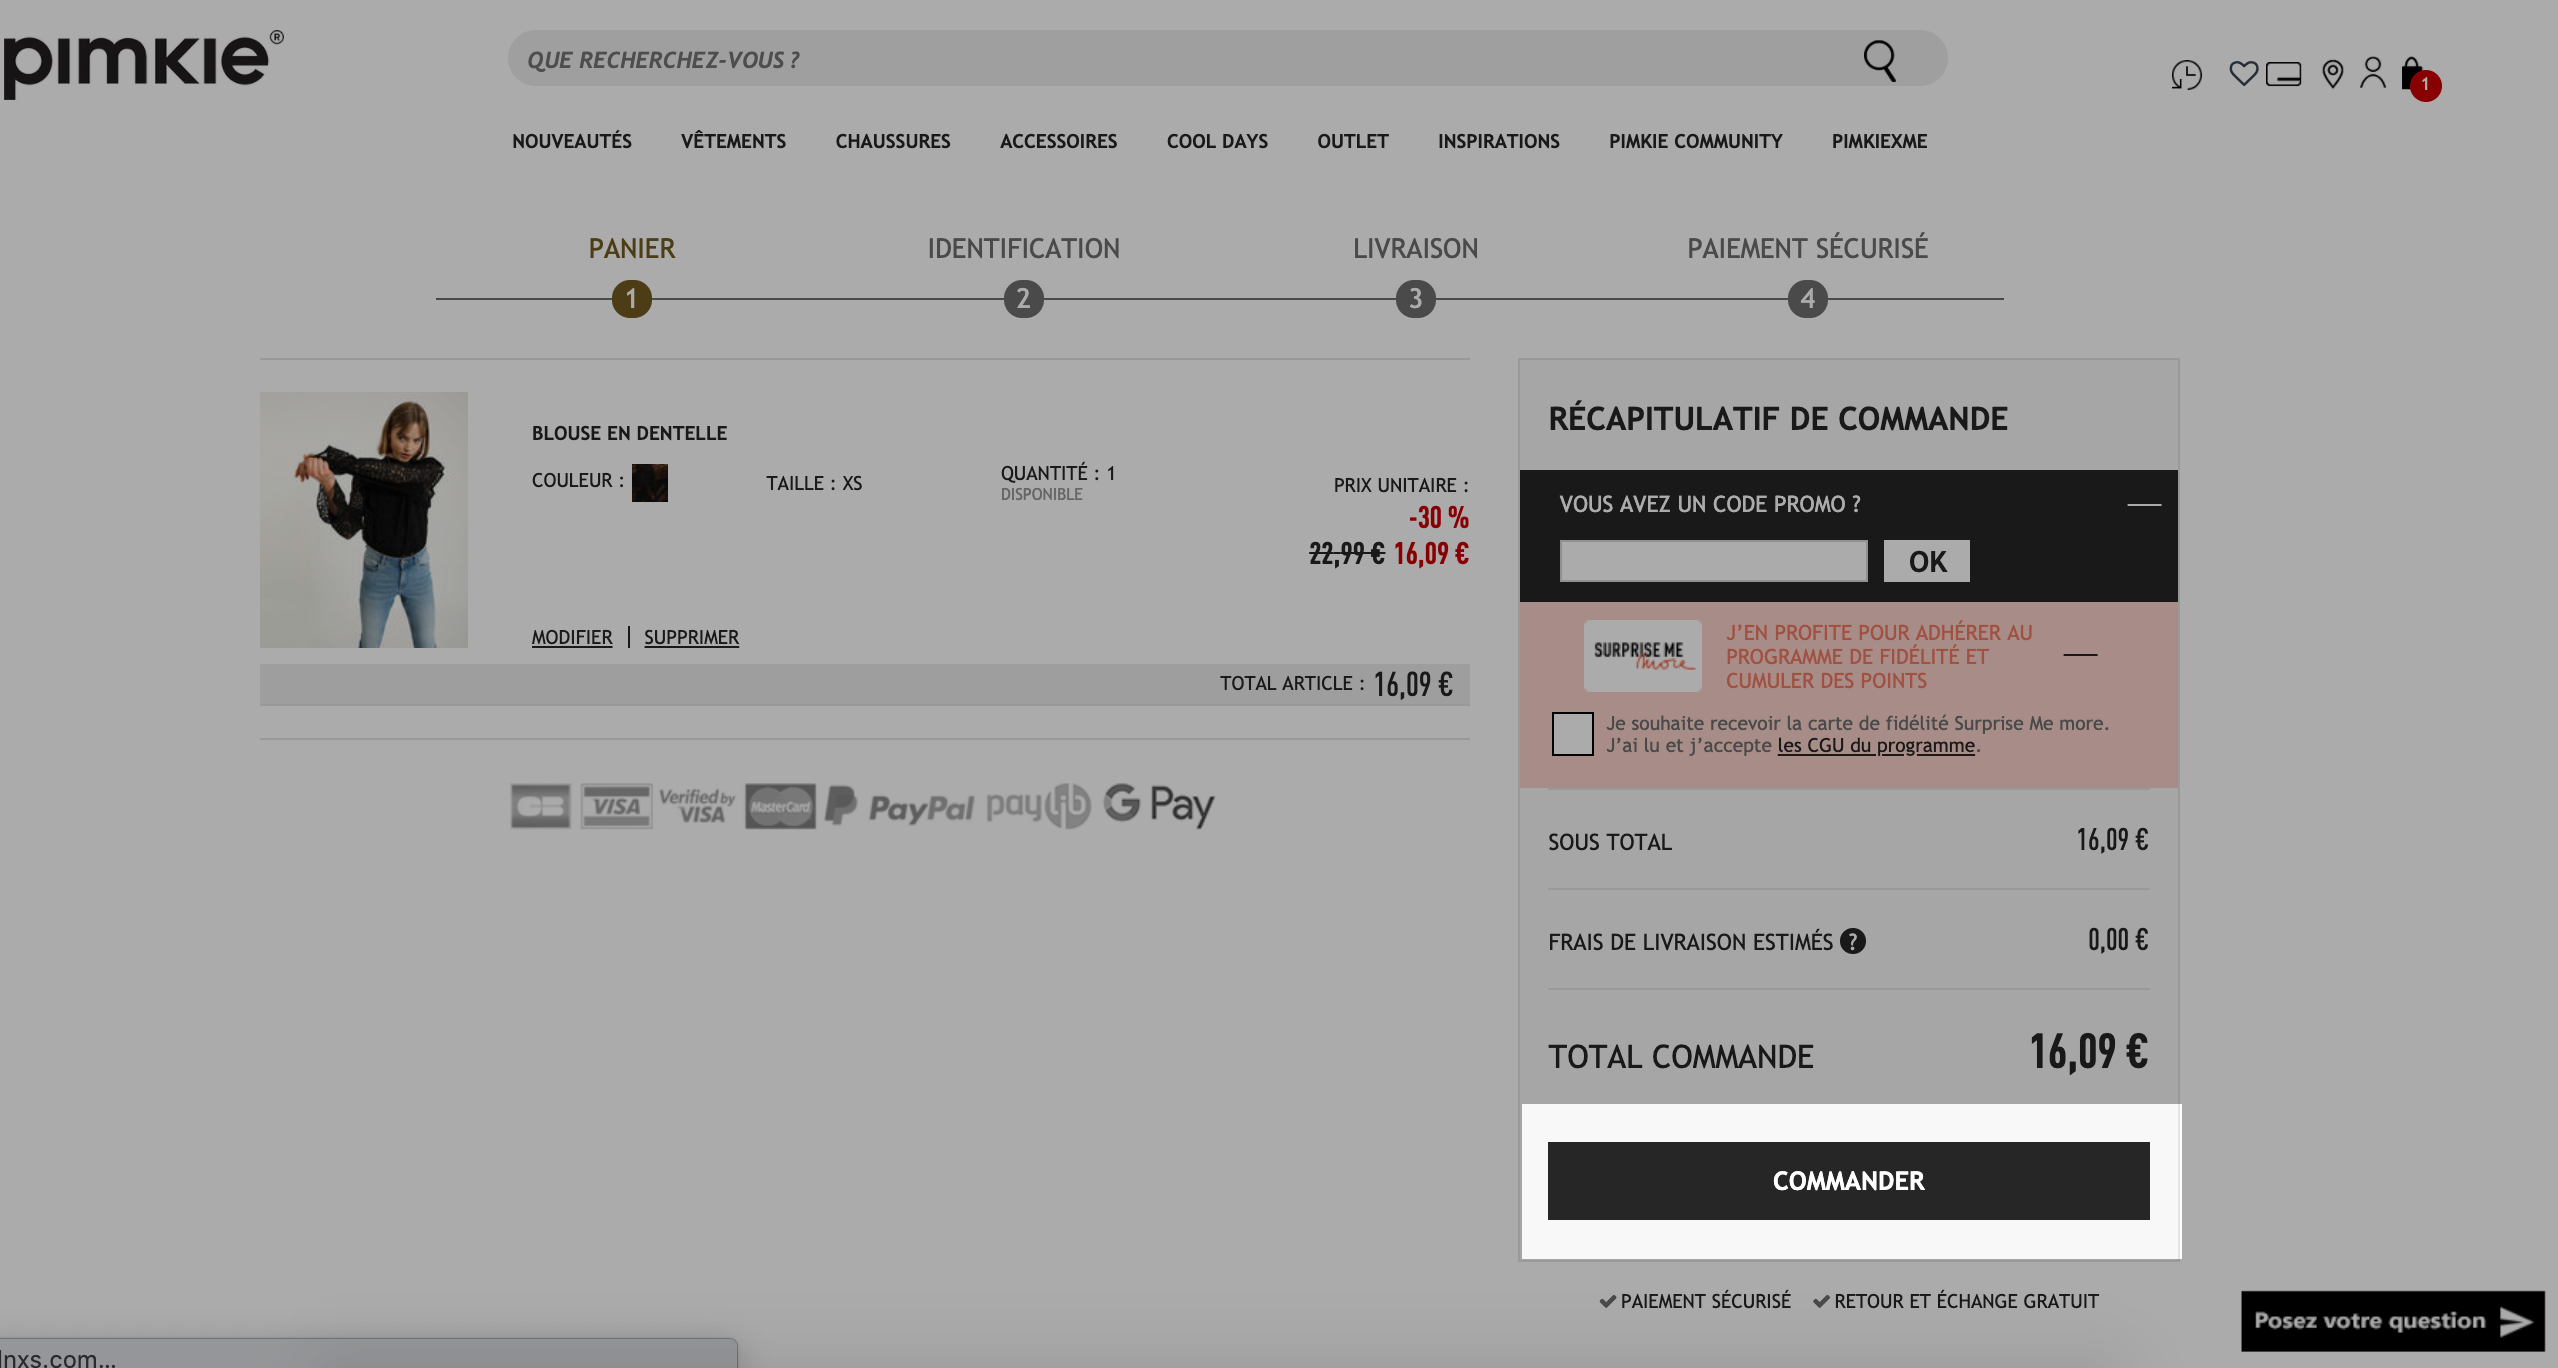Image resolution: width=2558 pixels, height=1368 pixels.
Task: Click the Surprise Me more logo
Action: (x=1642, y=655)
